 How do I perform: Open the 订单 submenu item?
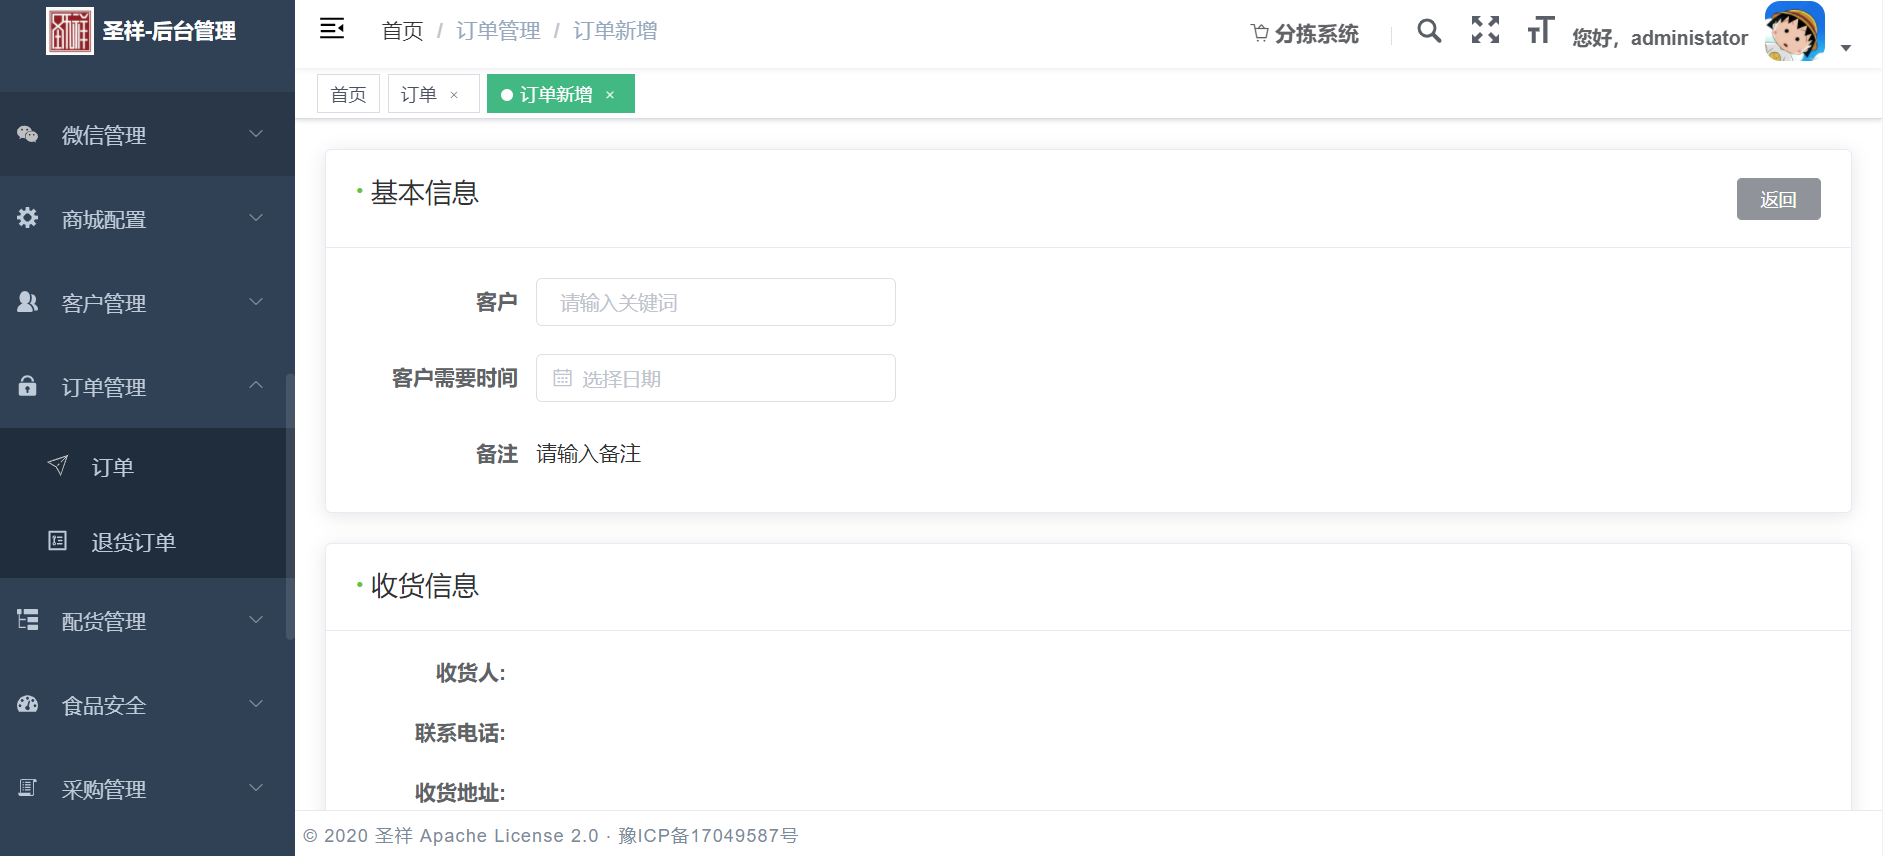coord(147,466)
